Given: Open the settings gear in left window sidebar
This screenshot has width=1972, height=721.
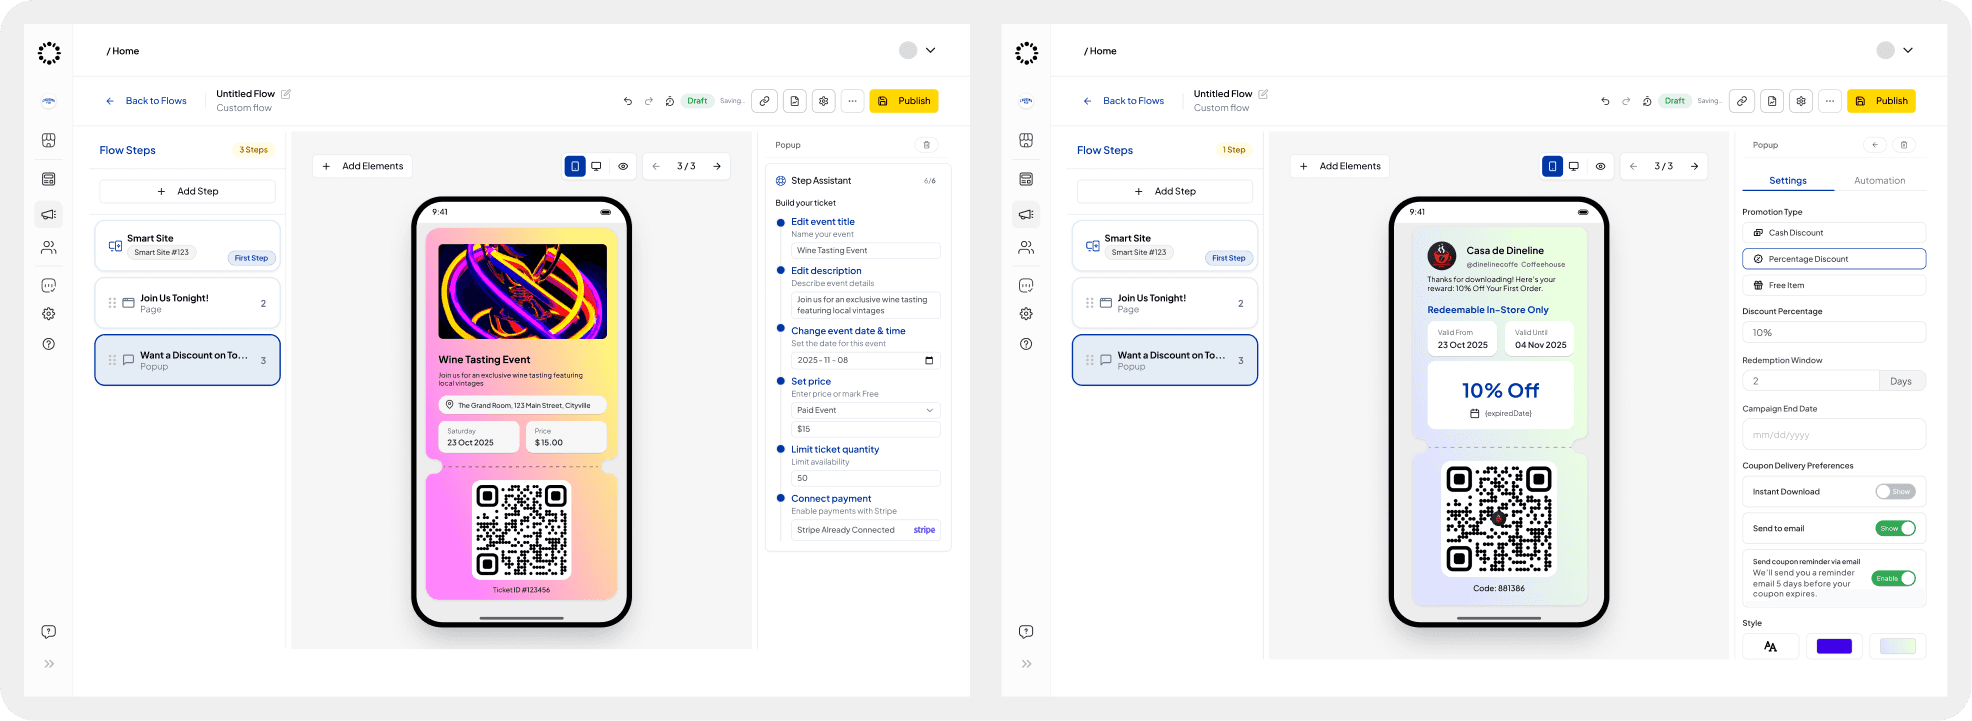Looking at the screenshot, I should tap(49, 314).
